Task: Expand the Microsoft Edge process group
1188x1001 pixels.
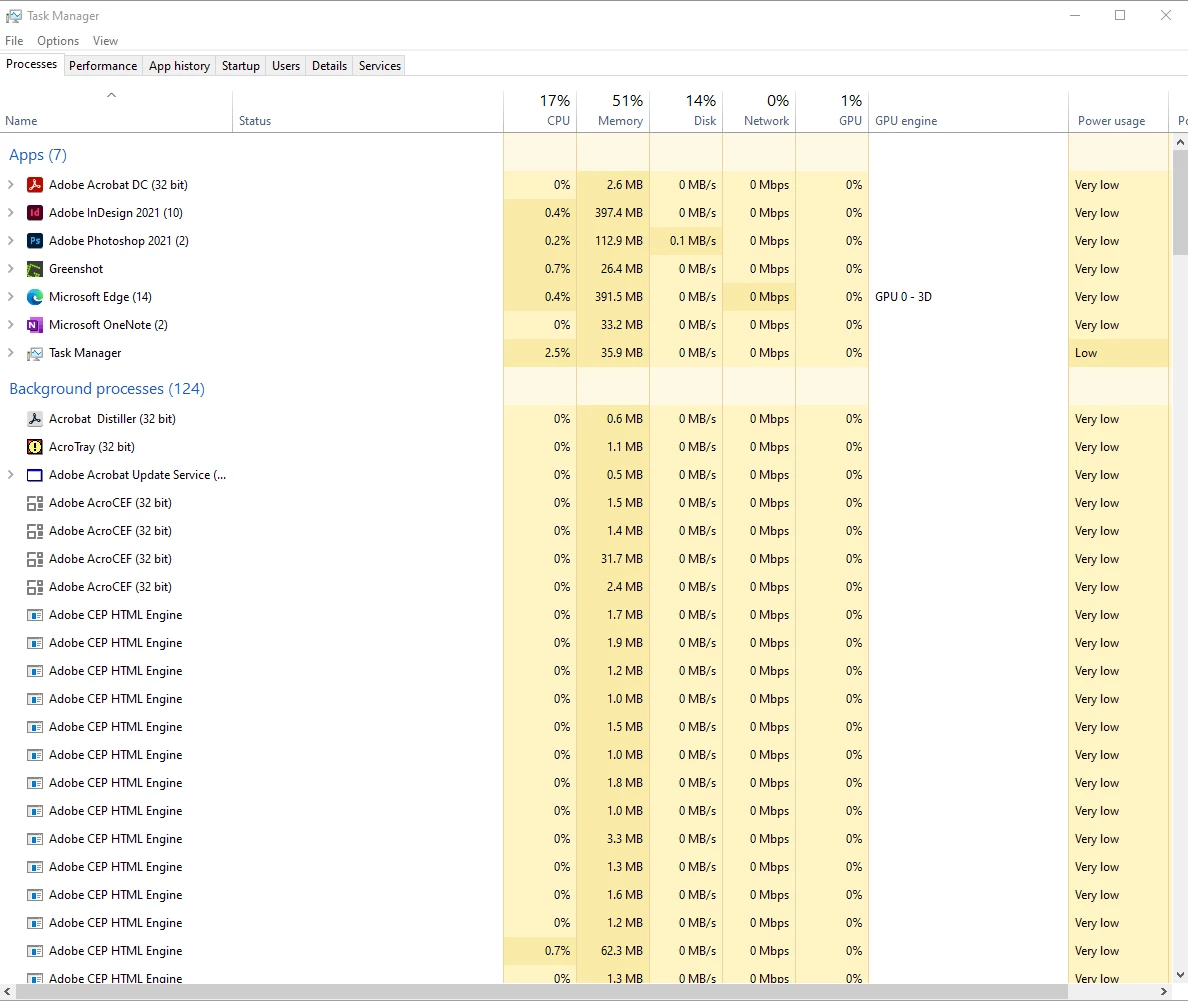Action: (11, 297)
